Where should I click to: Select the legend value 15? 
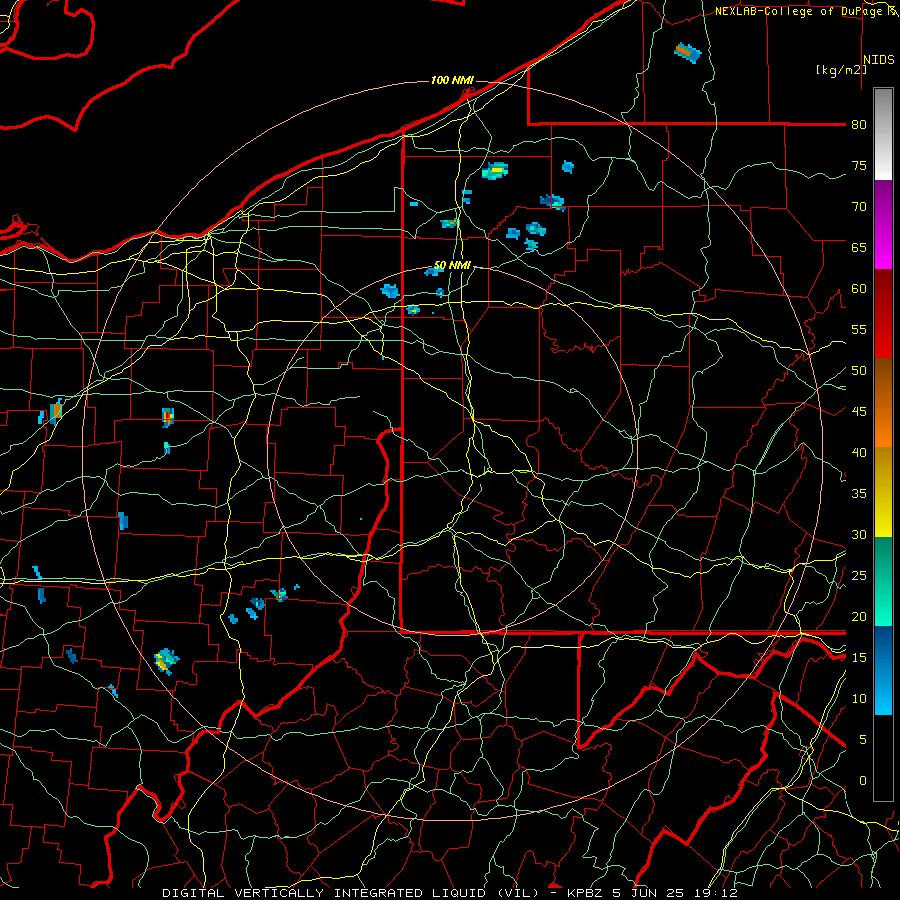(x=859, y=658)
